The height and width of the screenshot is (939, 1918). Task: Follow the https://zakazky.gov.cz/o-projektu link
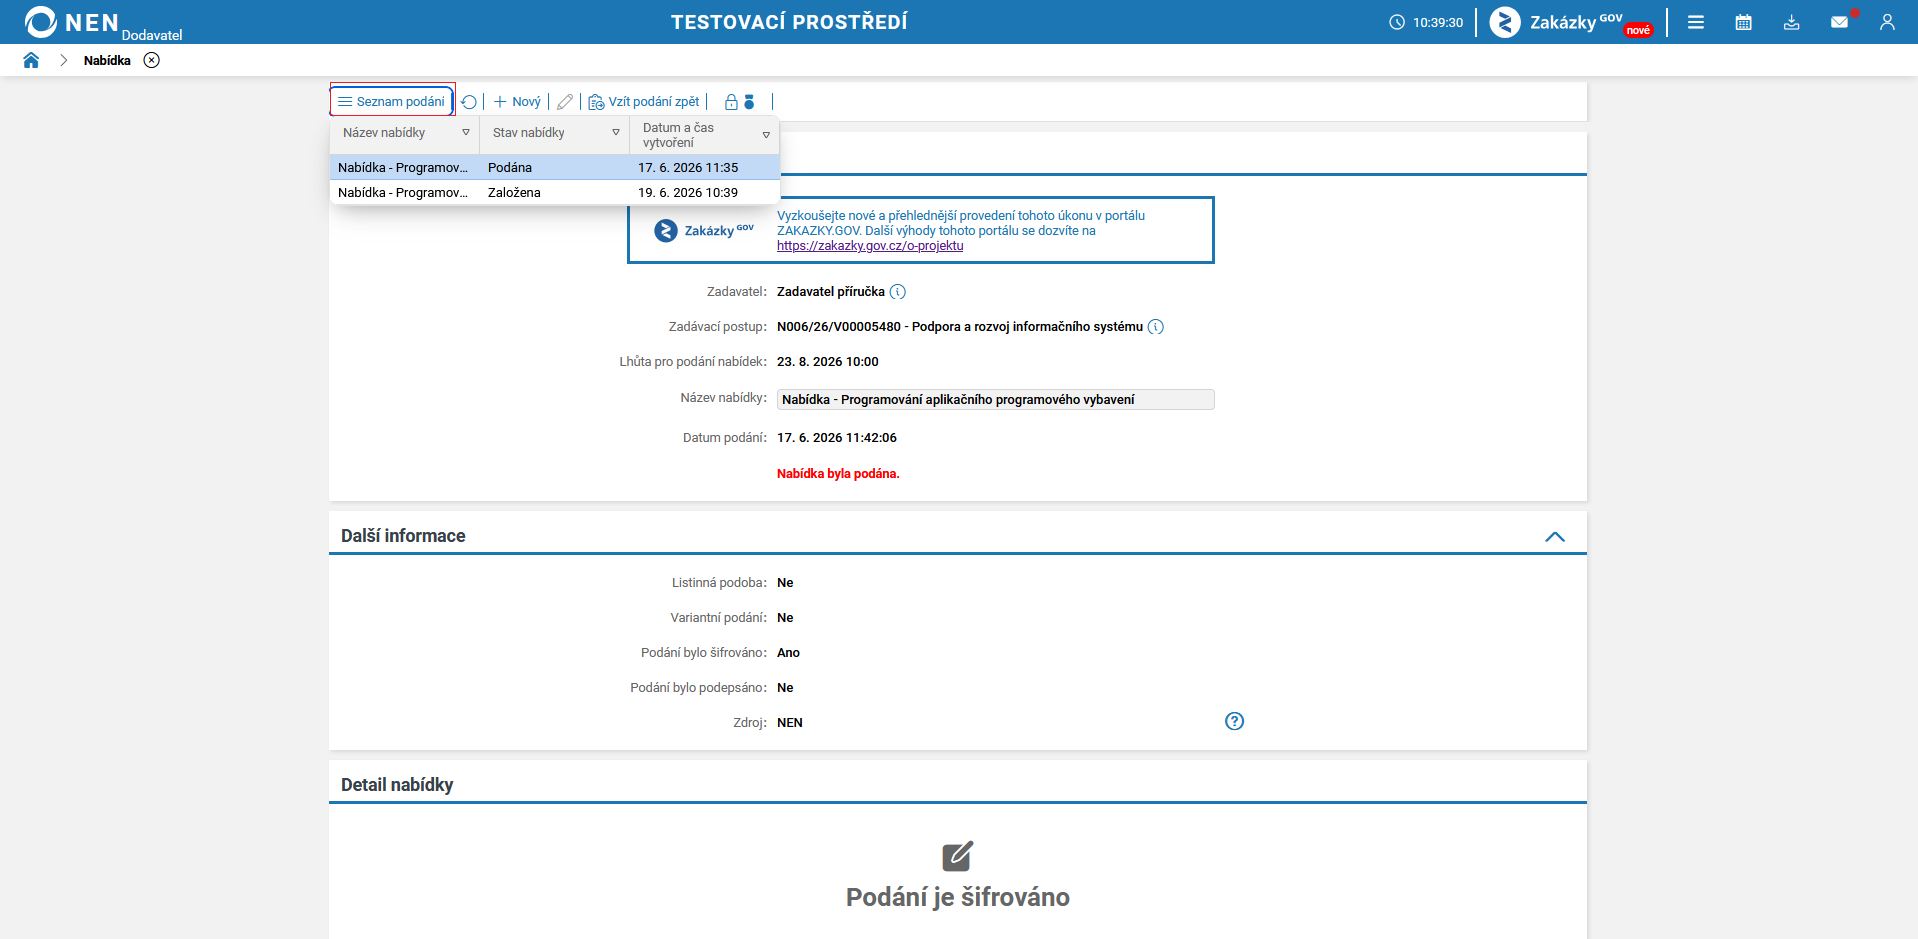pyautogui.click(x=870, y=246)
